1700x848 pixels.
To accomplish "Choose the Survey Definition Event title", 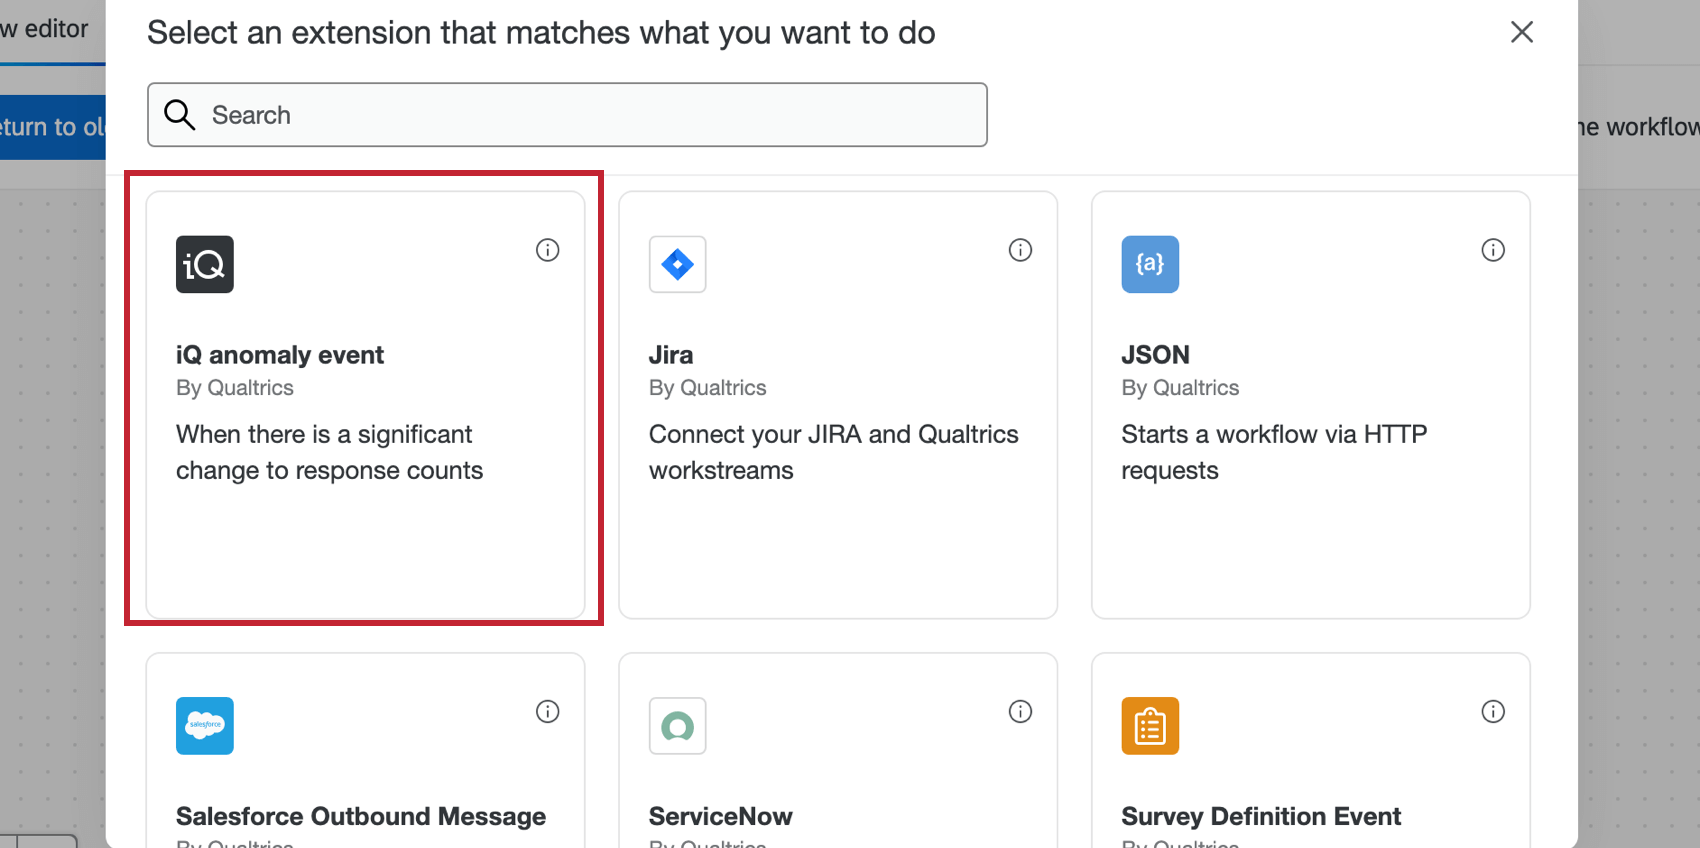I will [1261, 817].
